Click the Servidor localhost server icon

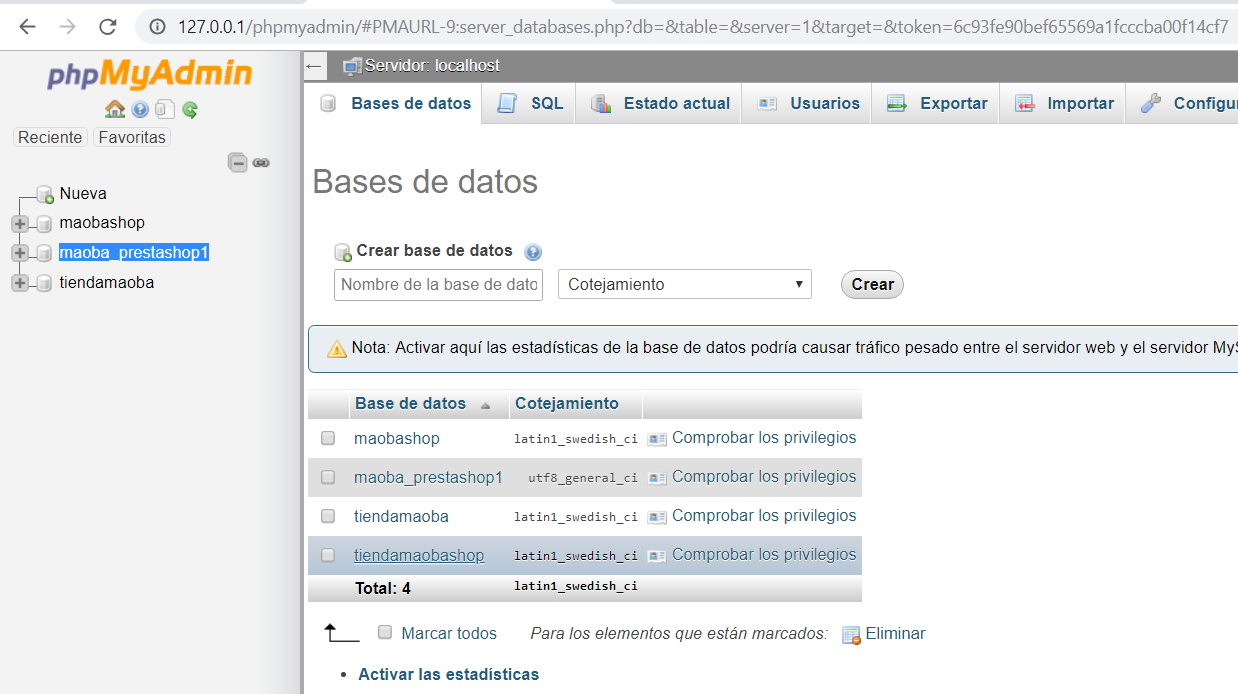(352, 66)
